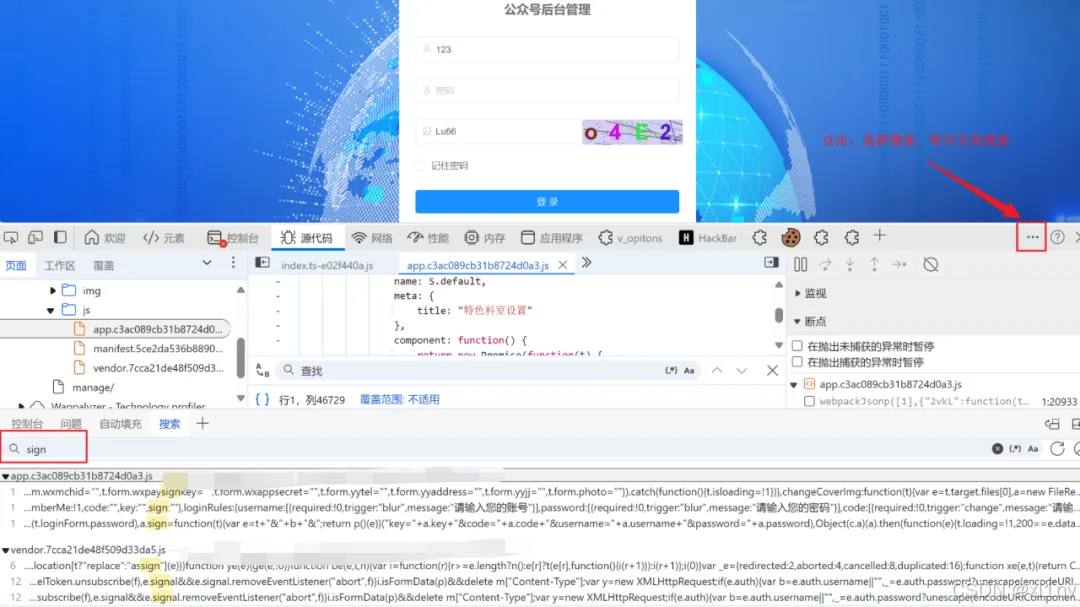1080x607 pixels.
Task: Click the inspect element picker icon
Action: [x=10, y=238]
